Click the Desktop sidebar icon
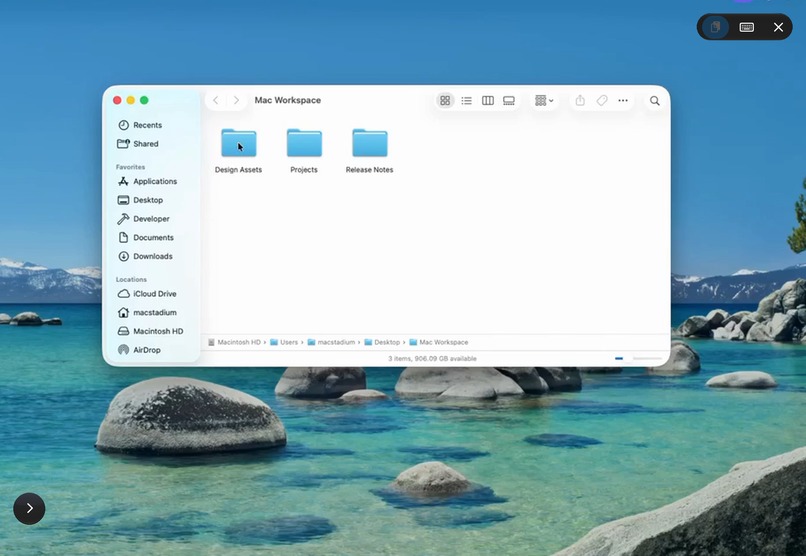Screen dimensions: 806x556 [x=123, y=200]
